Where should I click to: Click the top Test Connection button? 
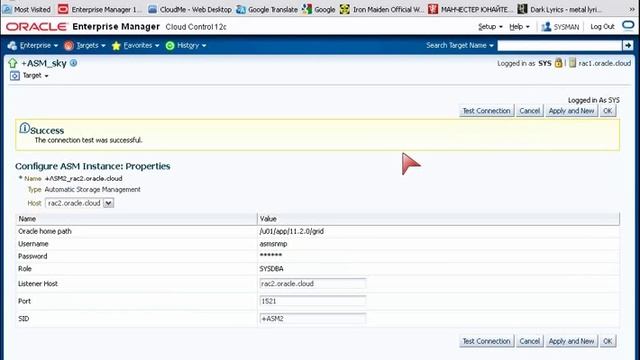[486, 111]
